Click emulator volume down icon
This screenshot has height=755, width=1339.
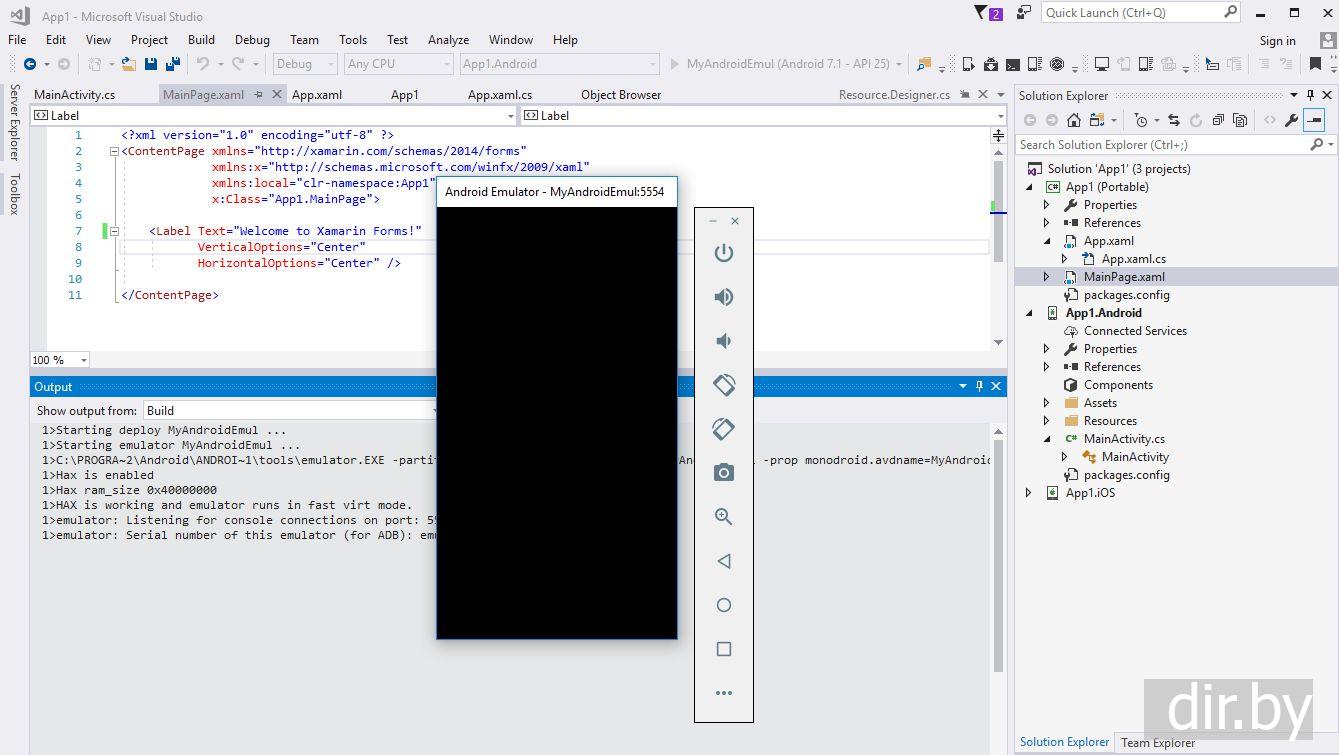click(x=723, y=341)
